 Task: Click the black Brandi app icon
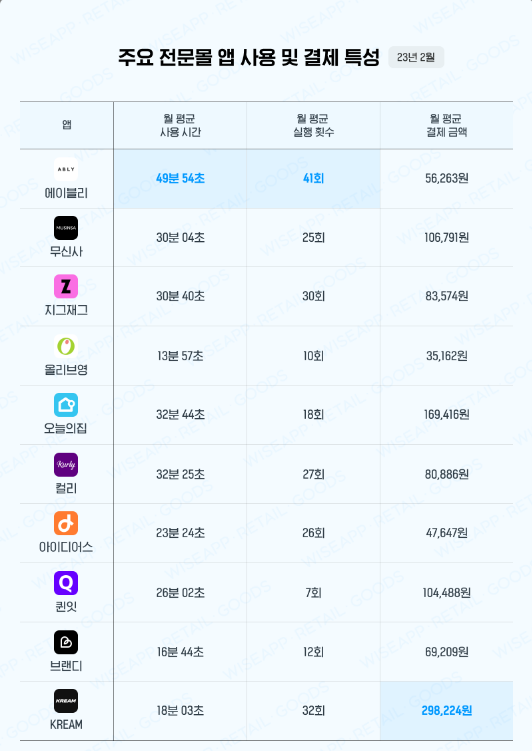66,642
